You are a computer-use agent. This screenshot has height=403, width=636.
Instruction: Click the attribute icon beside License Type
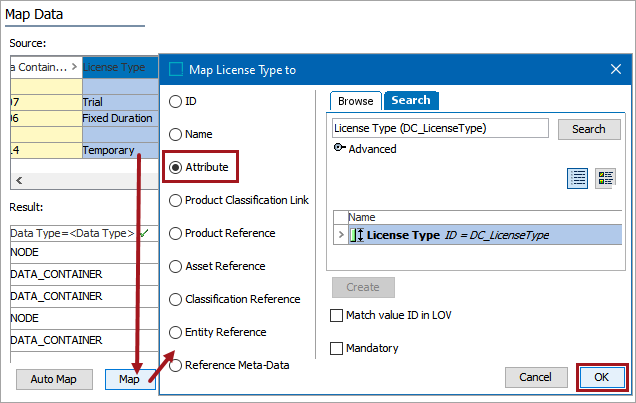click(357, 235)
